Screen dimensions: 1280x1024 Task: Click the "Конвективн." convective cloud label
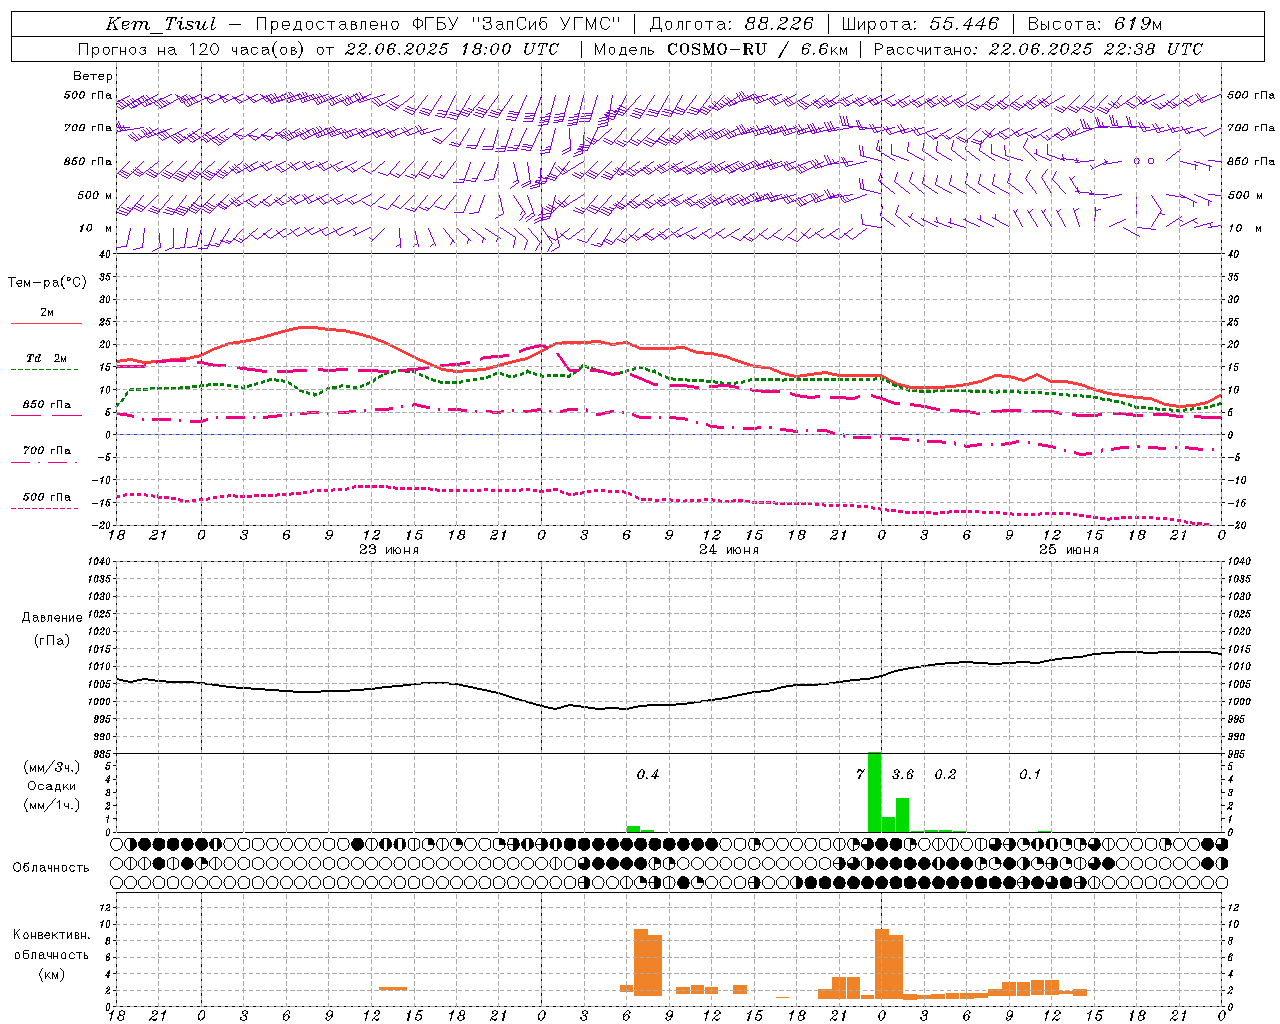pos(51,935)
